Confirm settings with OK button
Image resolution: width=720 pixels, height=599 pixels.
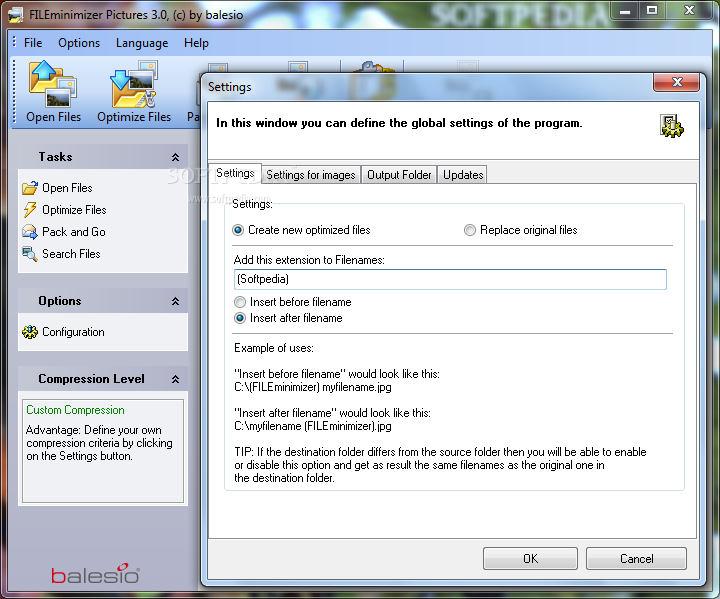pyautogui.click(x=530, y=559)
